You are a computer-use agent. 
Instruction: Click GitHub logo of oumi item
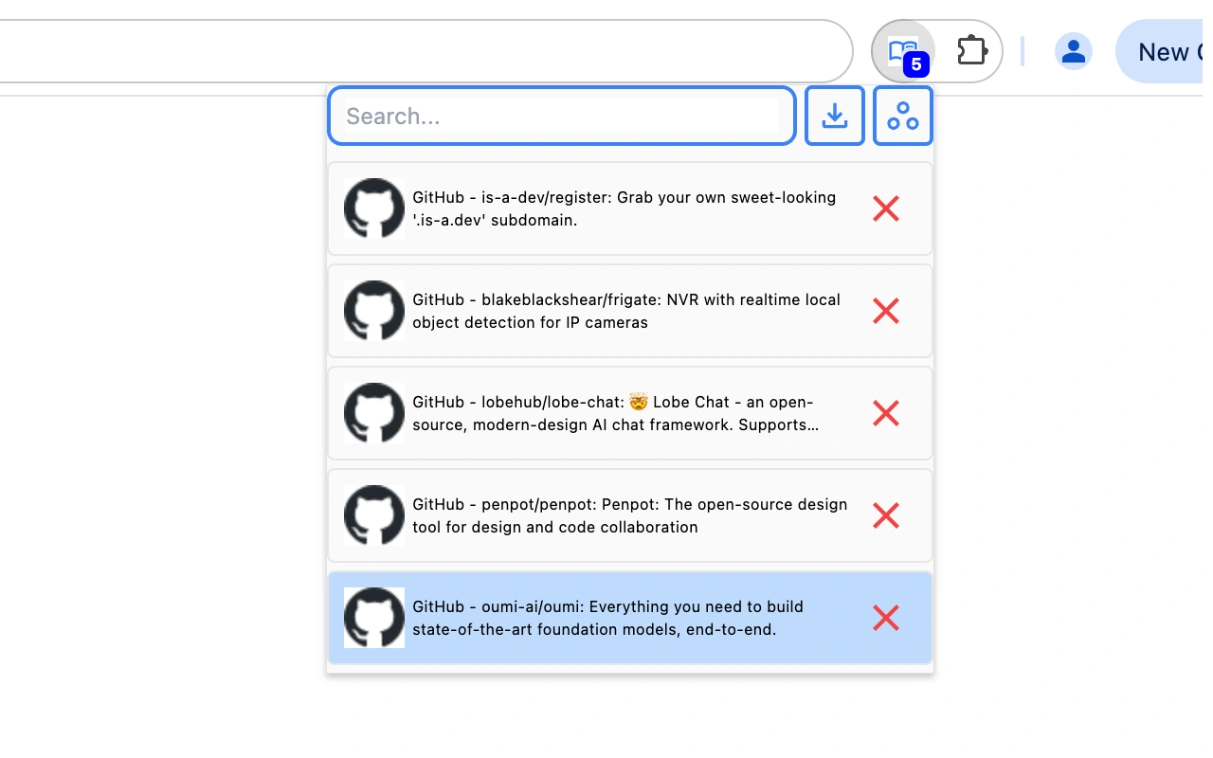pos(374,617)
